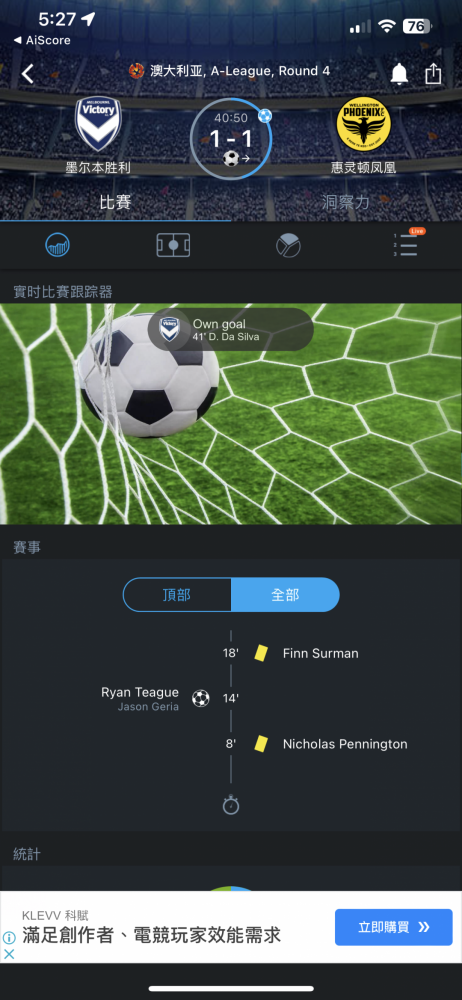Screen dimensions: 462x1000
Task: Open the live standings list icon
Action: 406,244
